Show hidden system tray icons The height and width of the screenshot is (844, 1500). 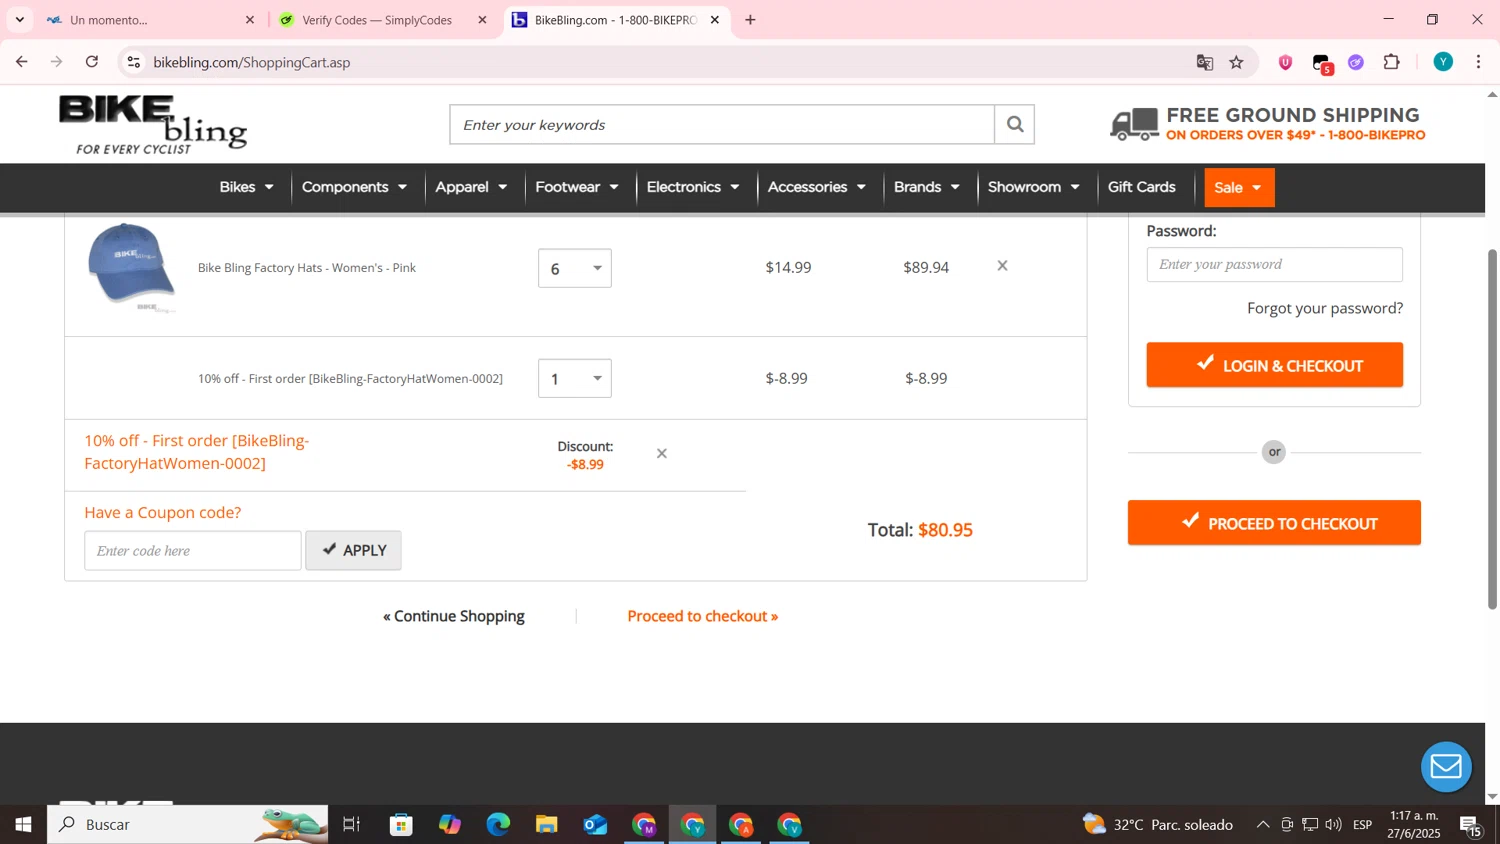click(x=1263, y=825)
